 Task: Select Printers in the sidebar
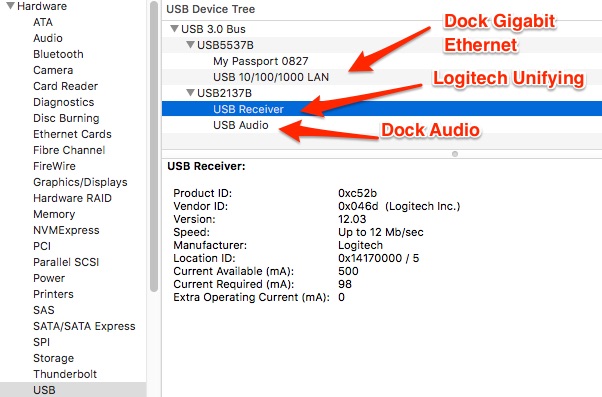tap(53, 294)
